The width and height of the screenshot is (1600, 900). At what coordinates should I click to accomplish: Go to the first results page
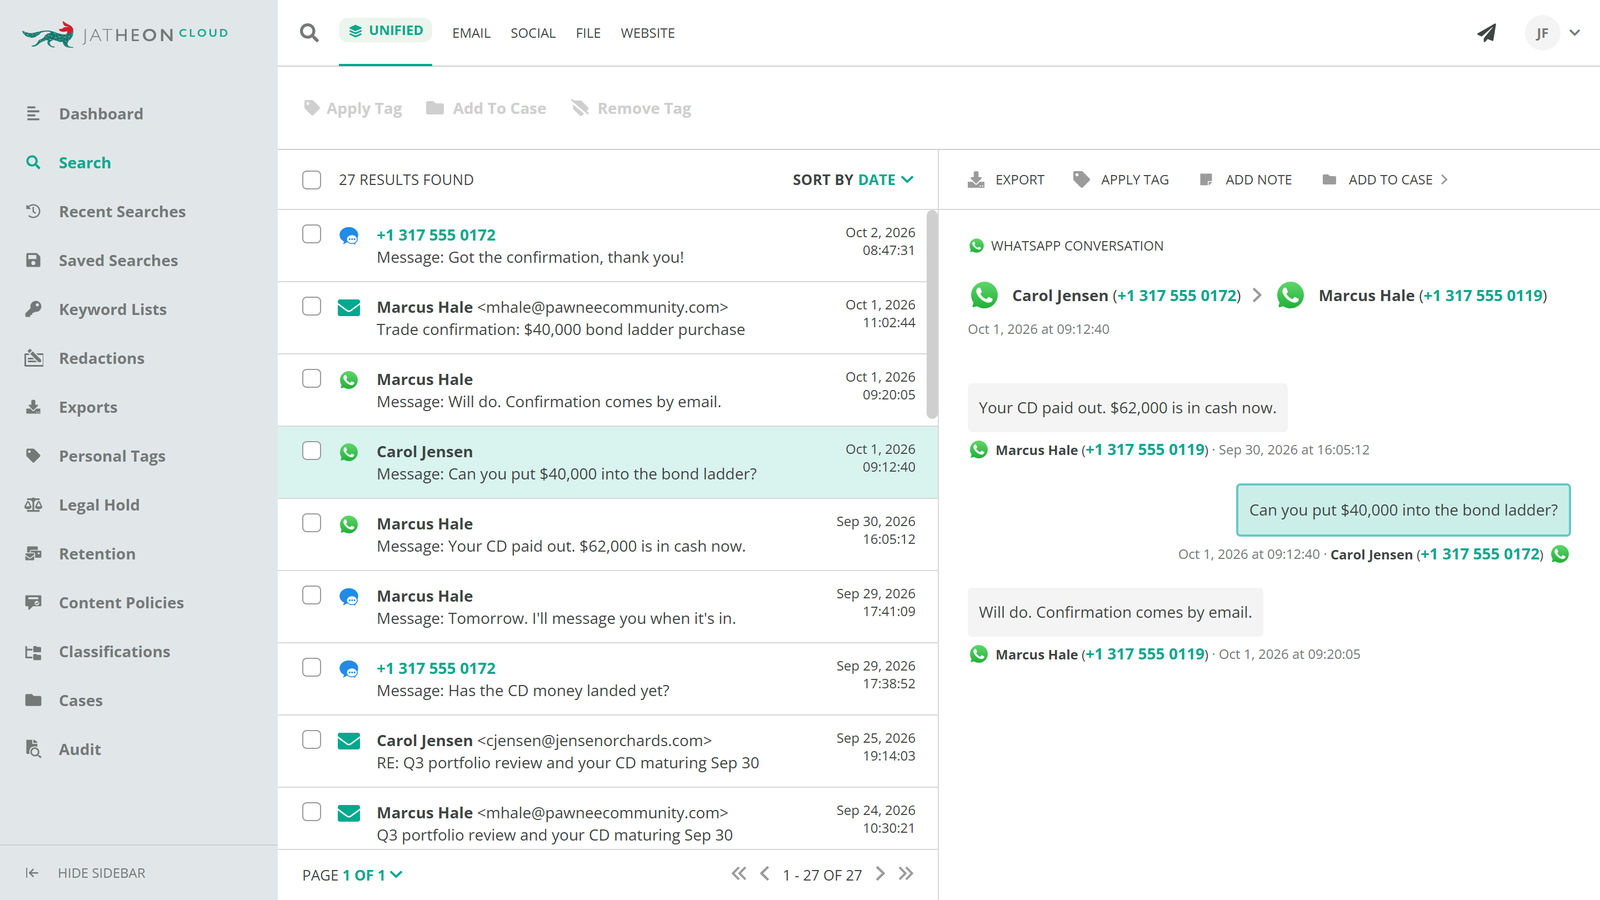(739, 874)
